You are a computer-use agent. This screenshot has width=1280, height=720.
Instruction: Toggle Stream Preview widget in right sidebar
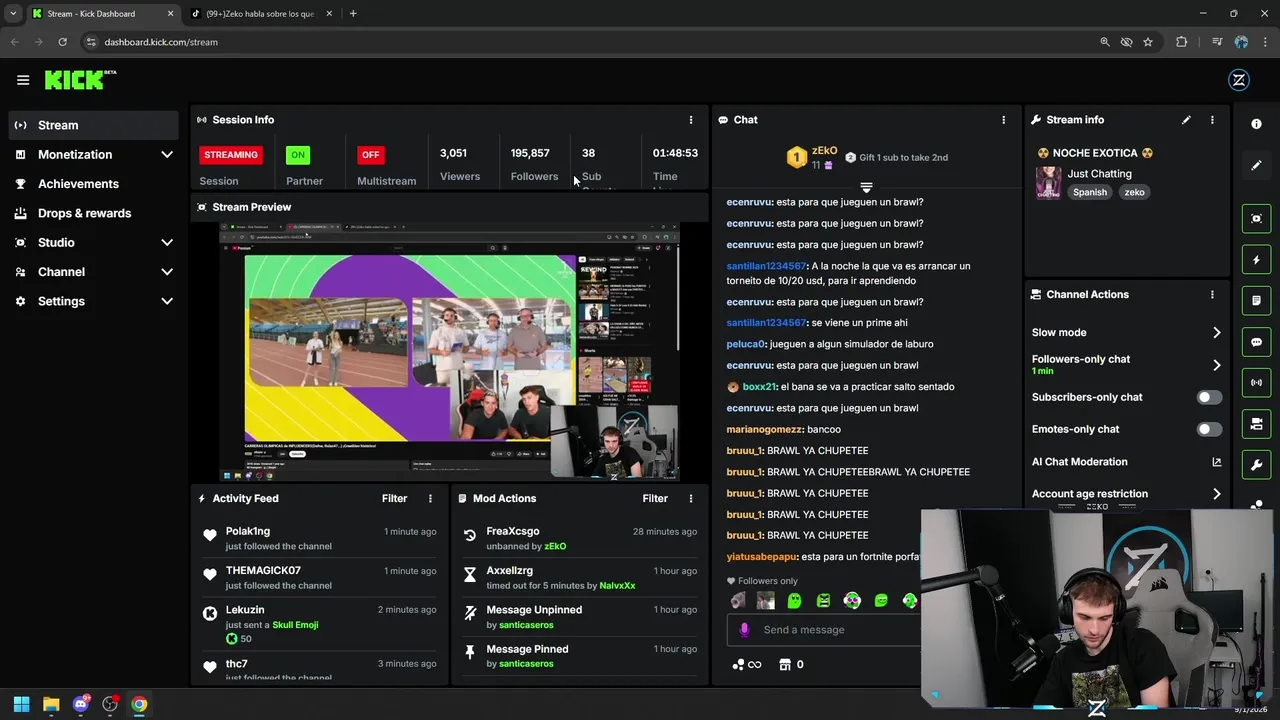pyautogui.click(x=1256, y=218)
